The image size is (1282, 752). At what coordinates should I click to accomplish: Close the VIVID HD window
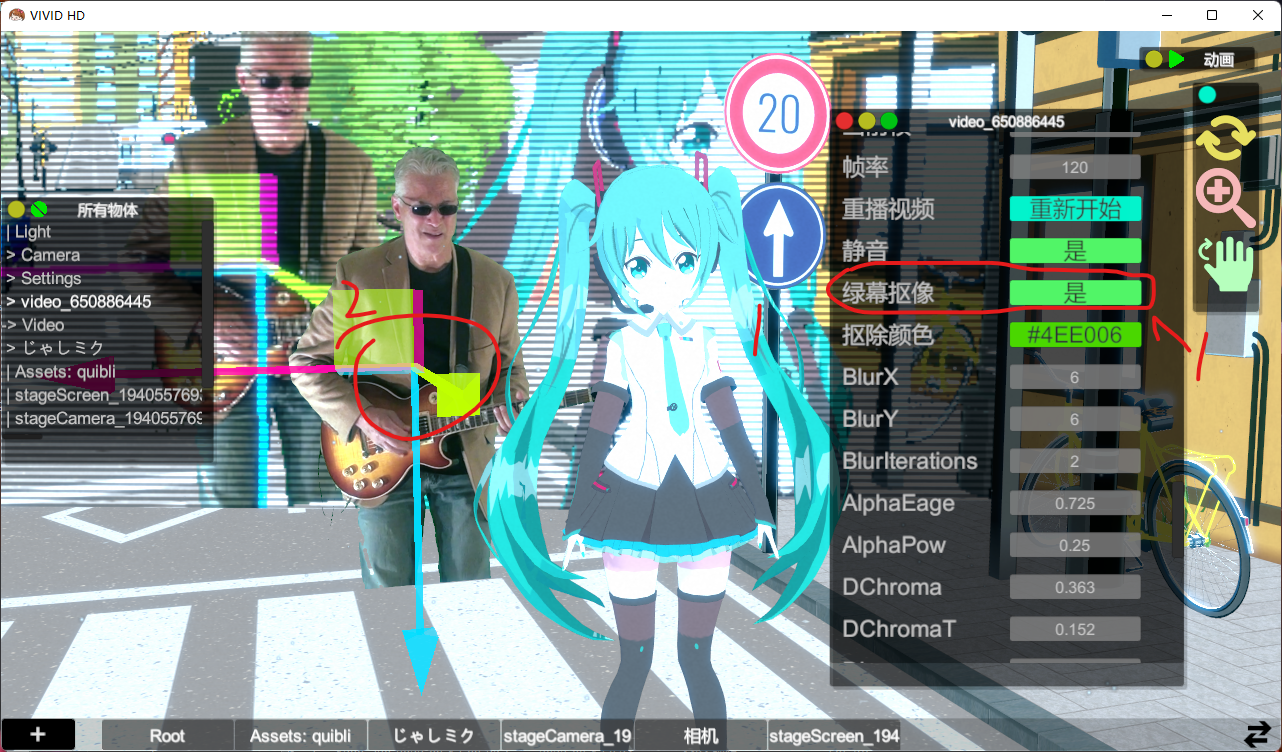[x=1258, y=15]
